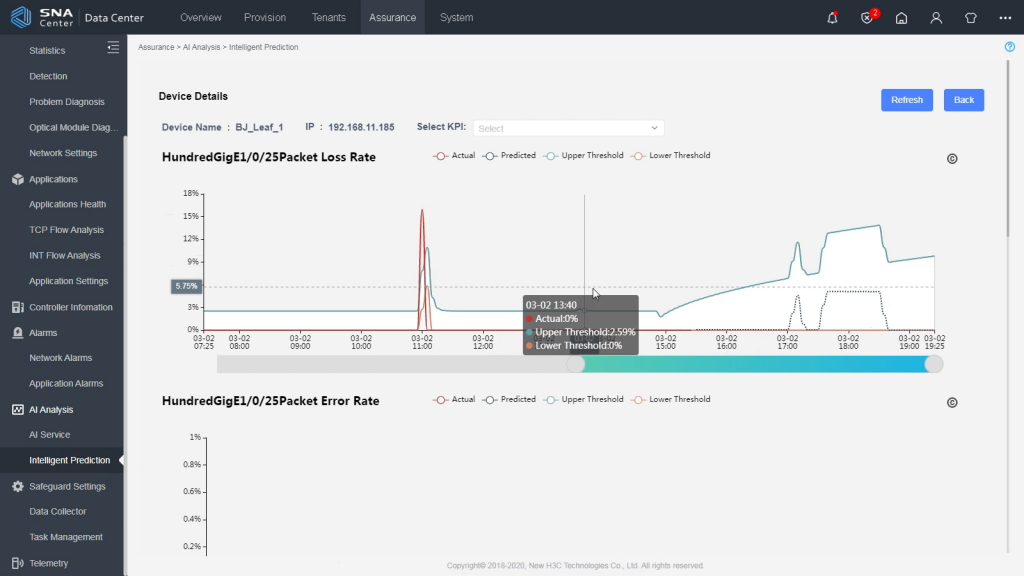Open the Select KPI dropdown
This screenshot has height=576, width=1024.
(568, 128)
